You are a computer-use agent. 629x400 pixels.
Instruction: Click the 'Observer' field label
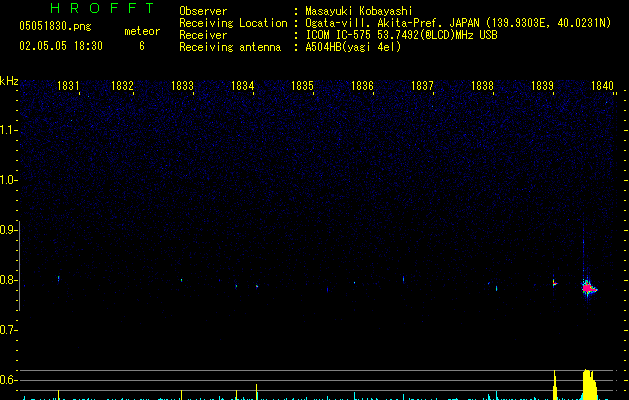[x=203, y=11]
